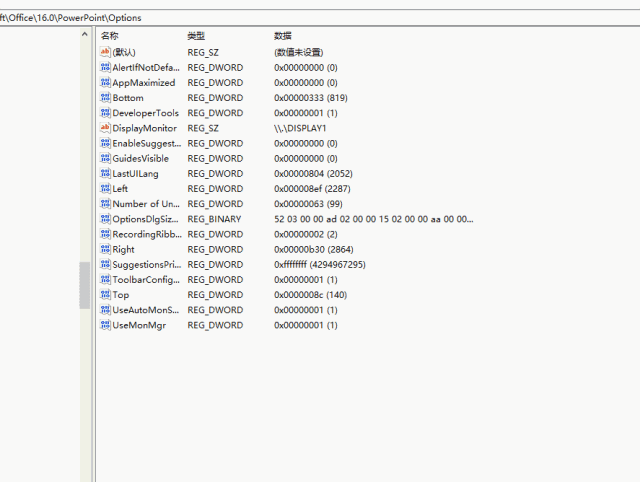
Task: Click the data 0x00000333 (819)
Action: 311,98
